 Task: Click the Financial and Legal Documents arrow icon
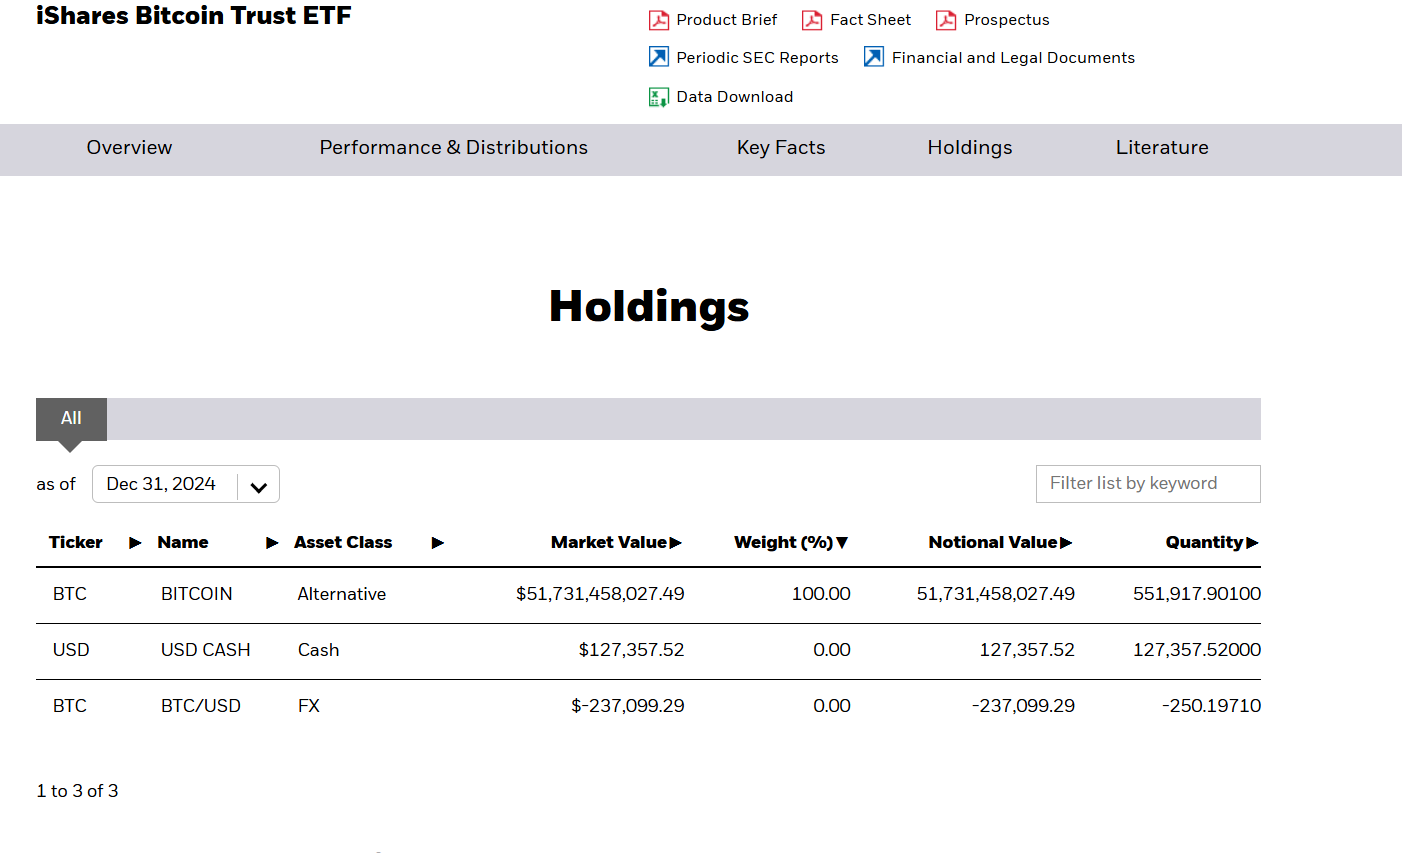tap(874, 57)
